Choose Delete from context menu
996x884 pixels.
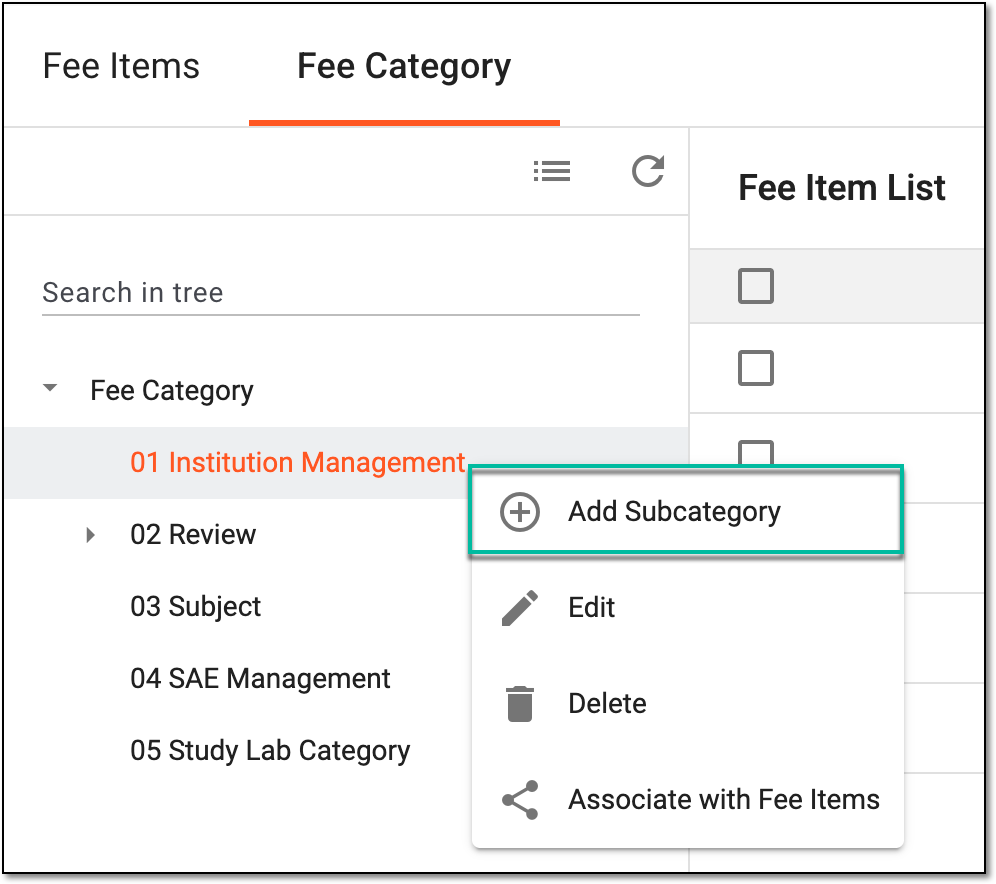[x=688, y=704]
